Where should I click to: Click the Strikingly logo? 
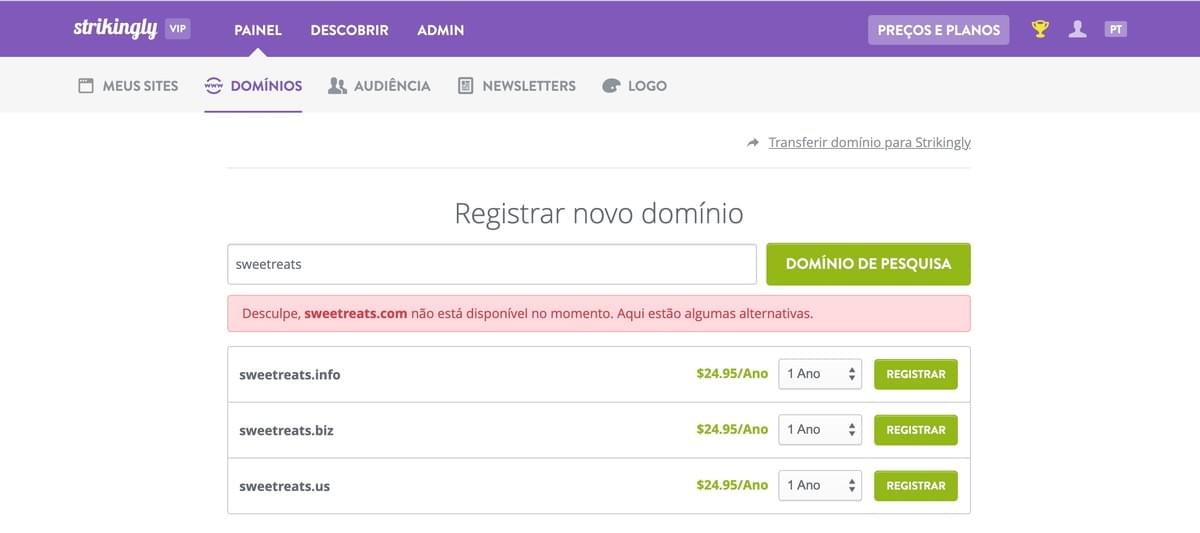pos(115,29)
